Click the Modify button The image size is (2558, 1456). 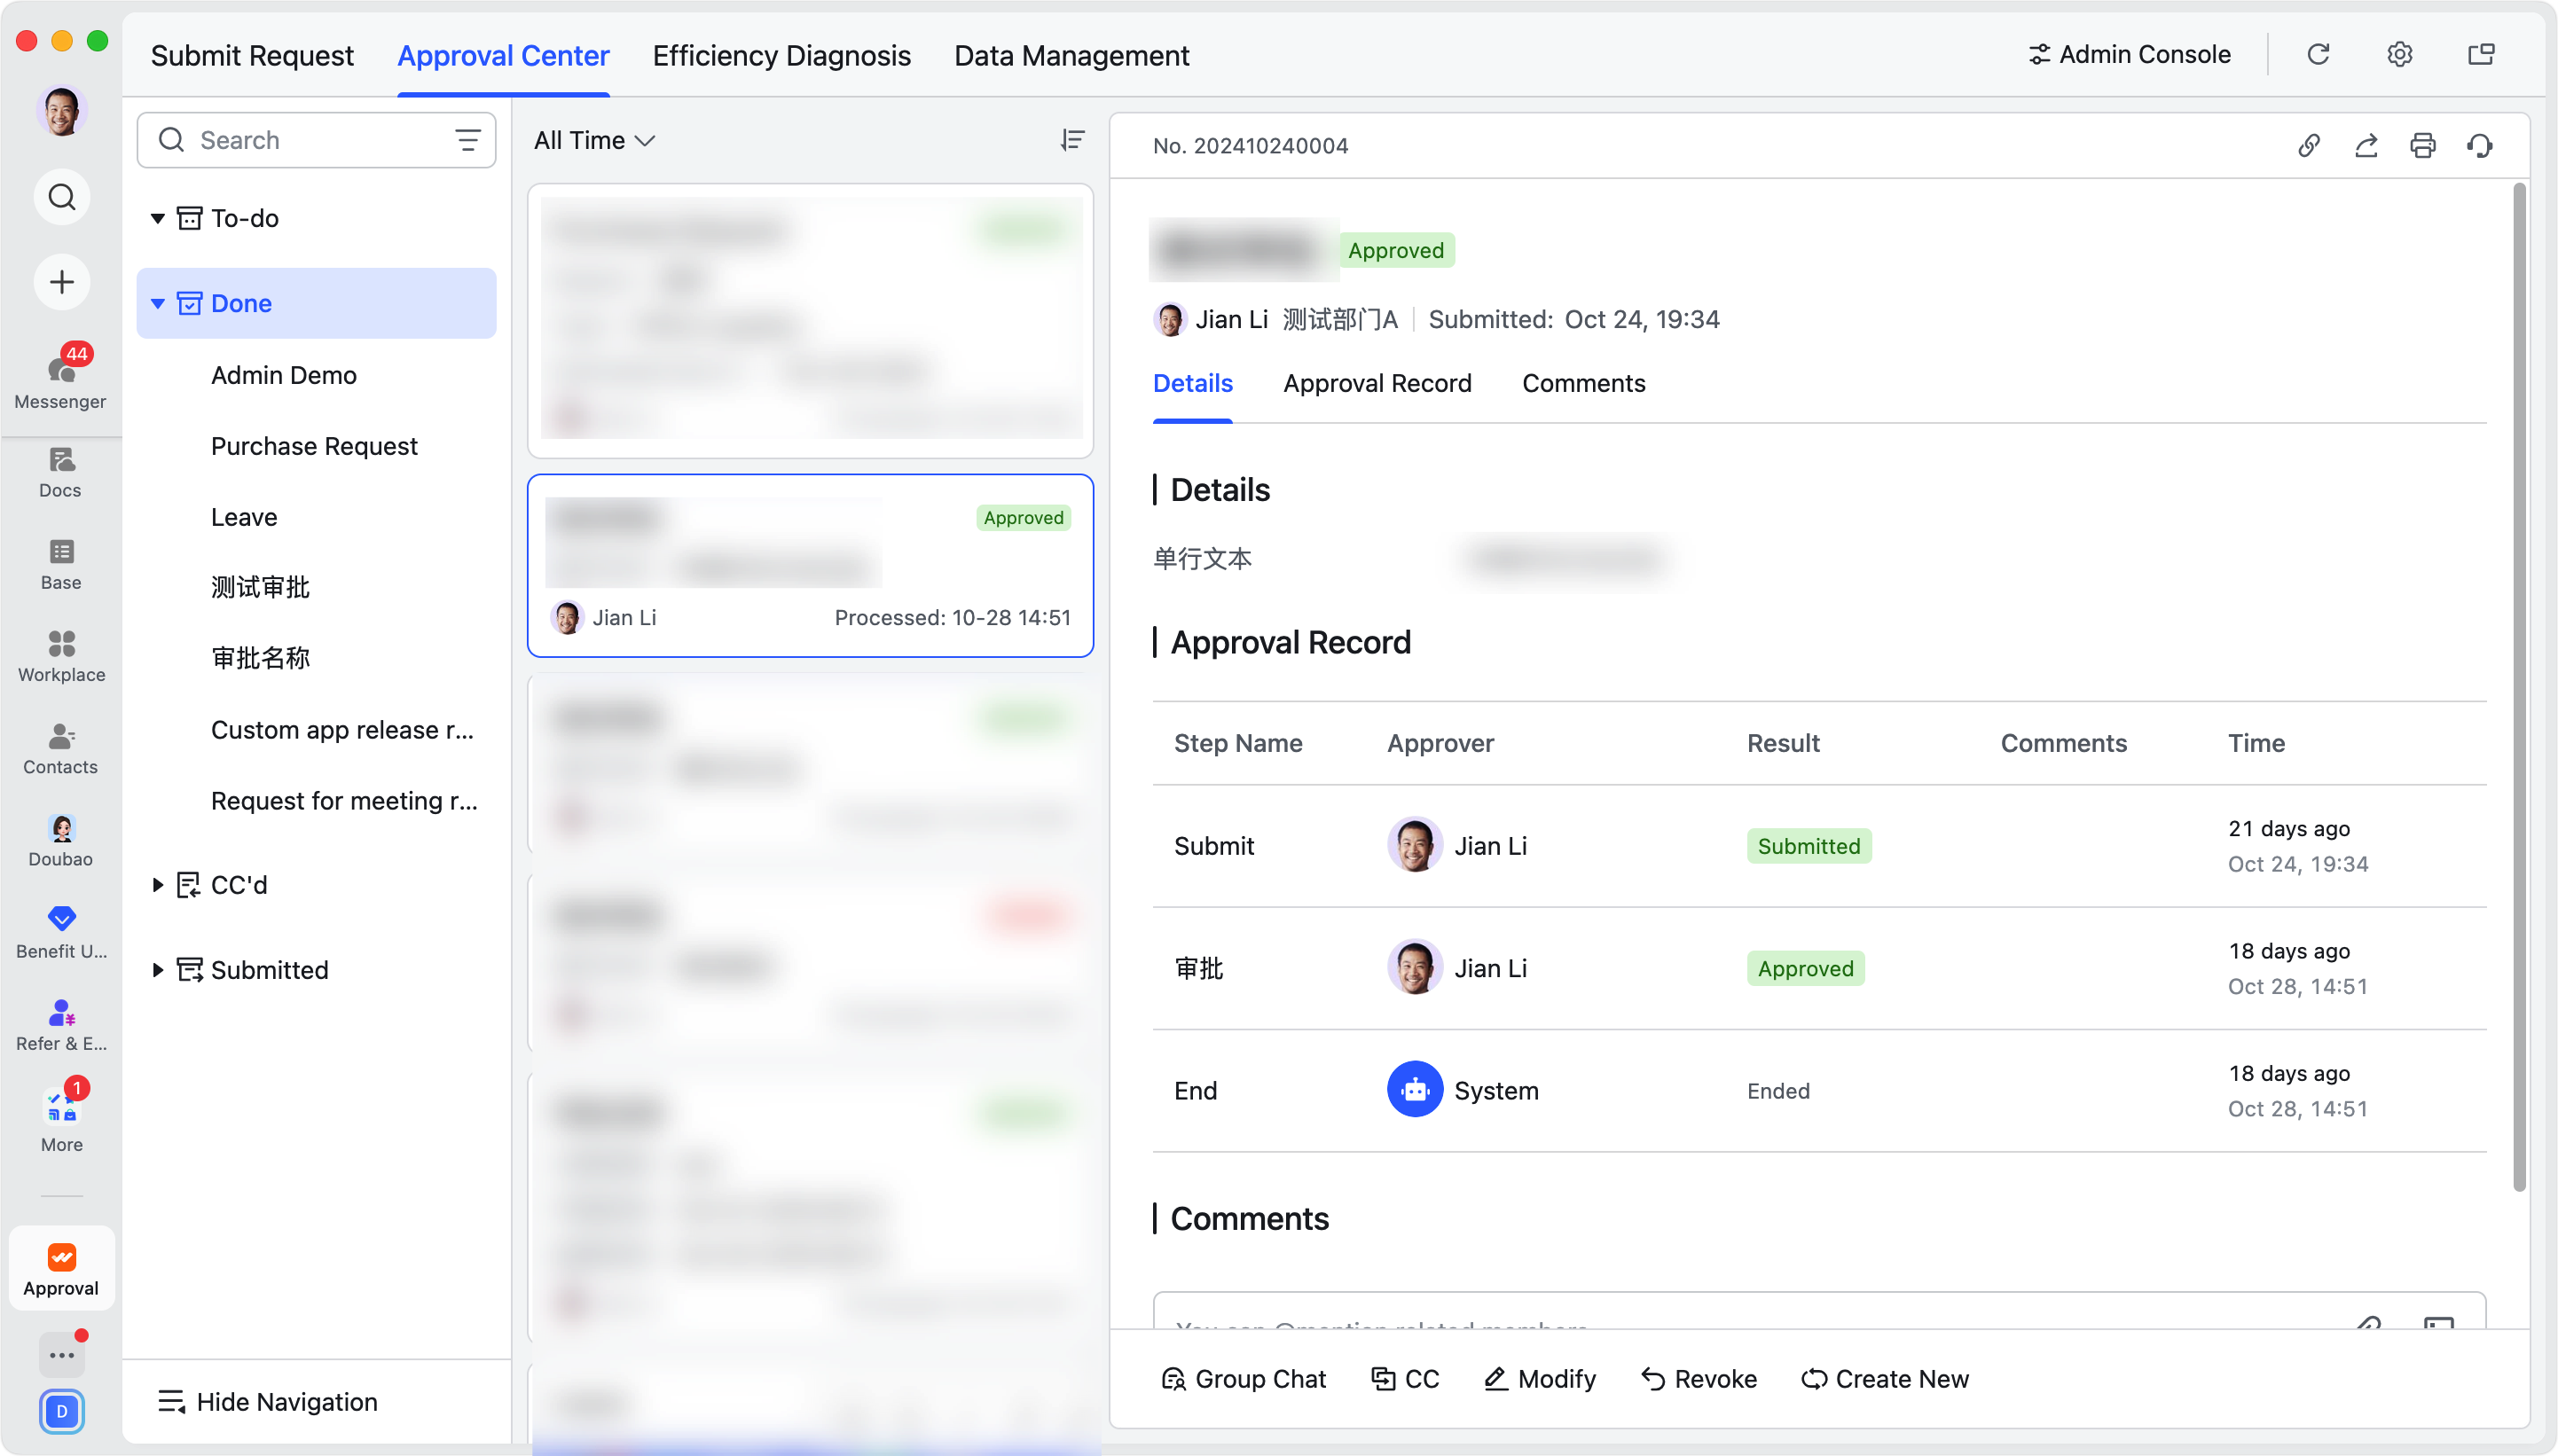(1540, 1379)
